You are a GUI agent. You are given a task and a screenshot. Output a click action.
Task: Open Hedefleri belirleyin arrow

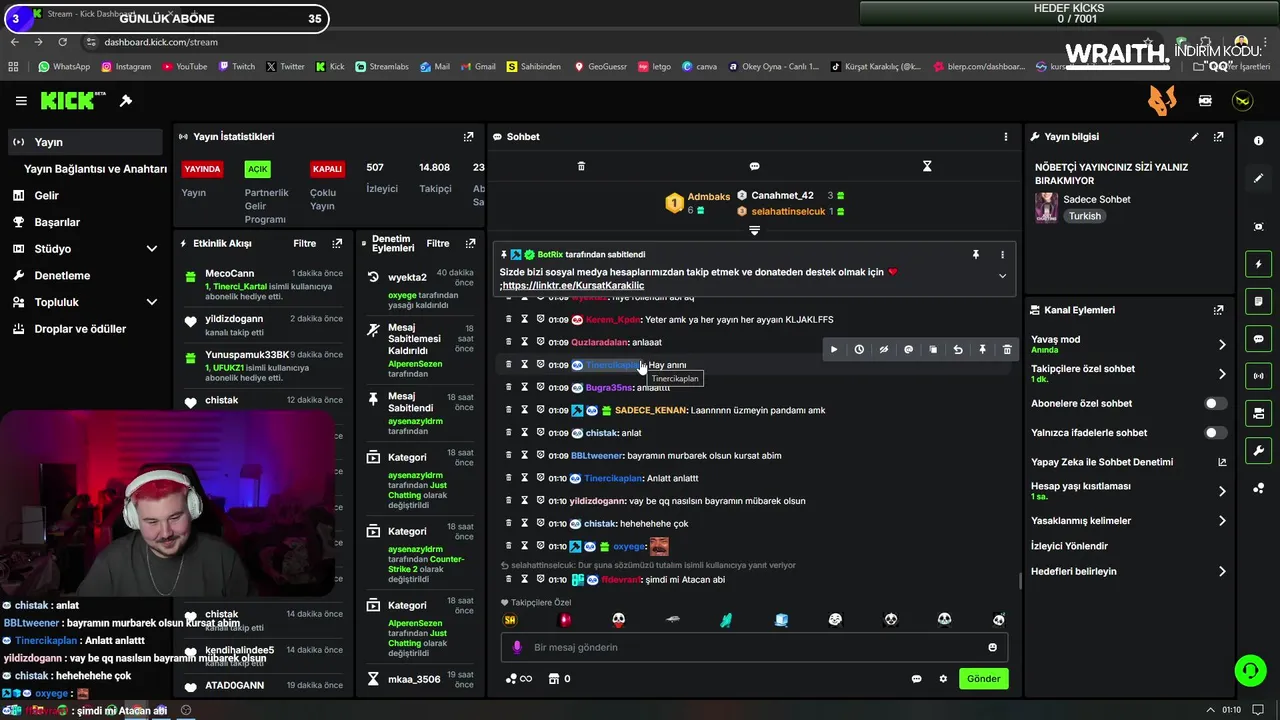pyautogui.click(x=1222, y=572)
